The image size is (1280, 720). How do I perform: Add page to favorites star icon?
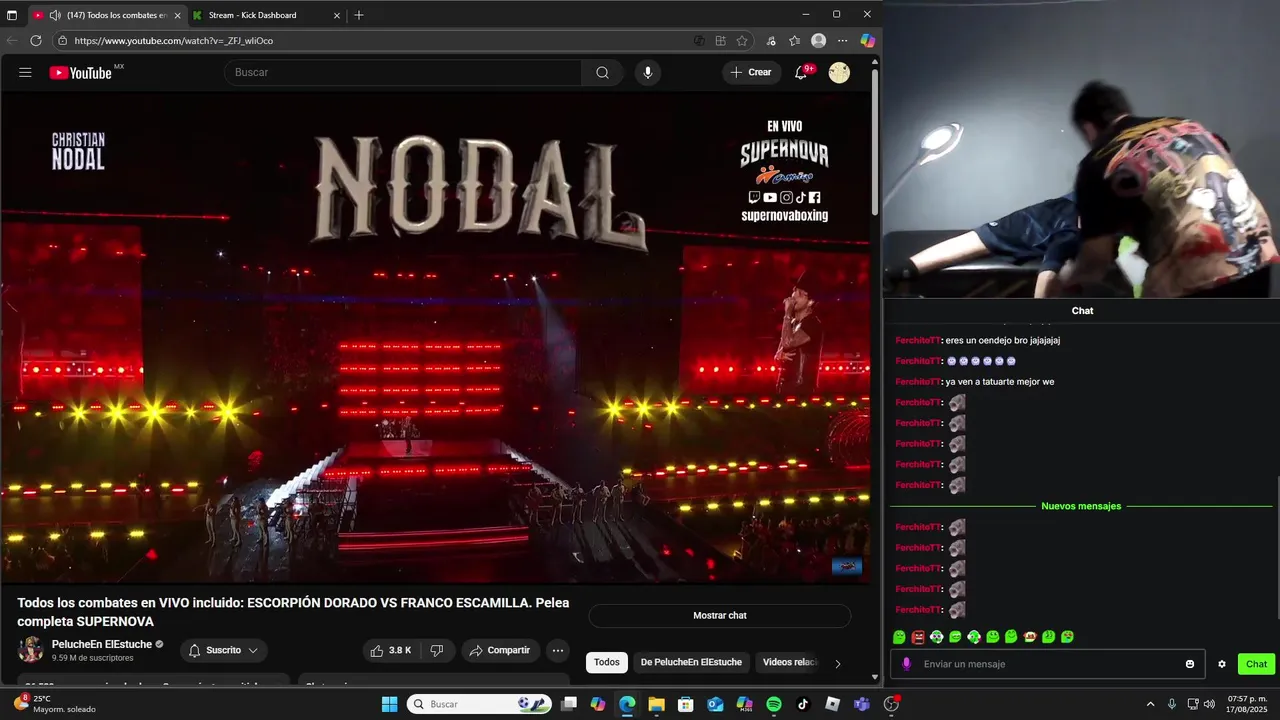(x=742, y=40)
